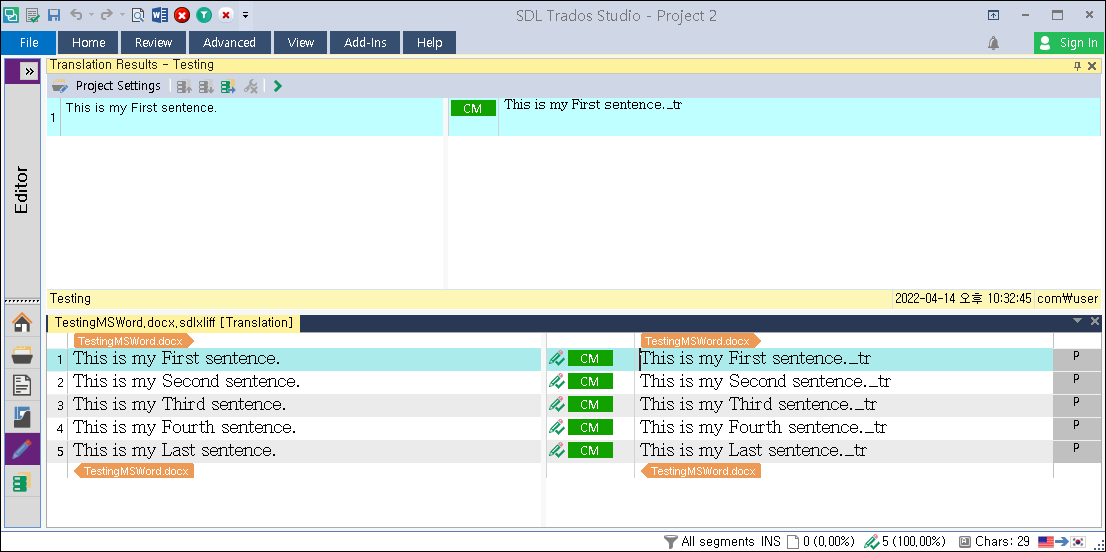
Task: Close the Translation Results panel
Action: click(x=1092, y=66)
